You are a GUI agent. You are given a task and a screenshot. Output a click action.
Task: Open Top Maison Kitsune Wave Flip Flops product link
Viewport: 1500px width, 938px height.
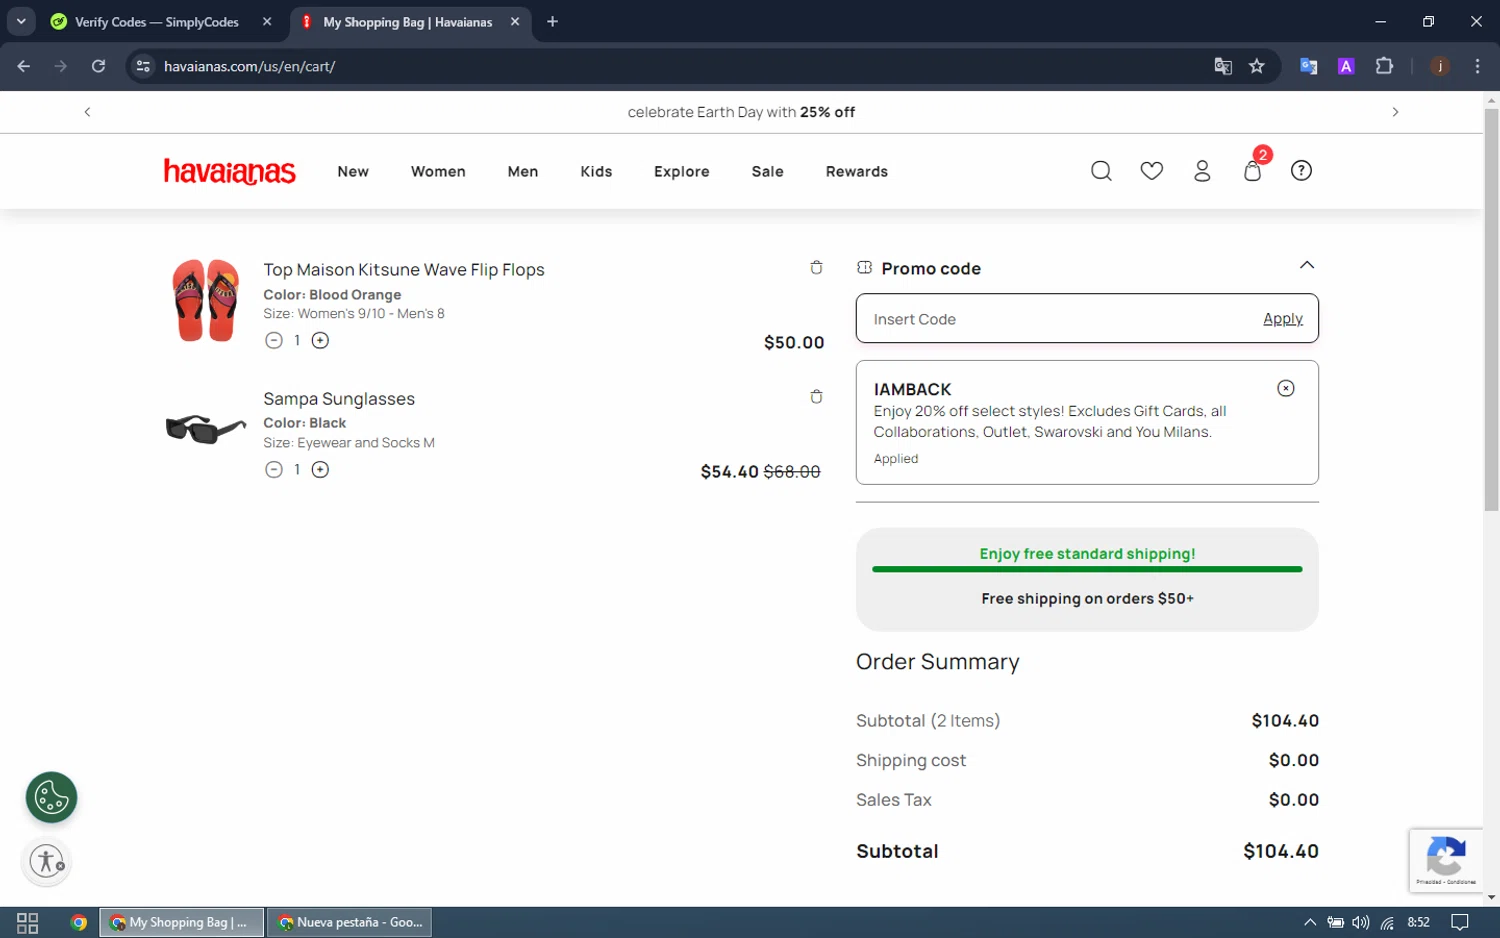tap(404, 270)
